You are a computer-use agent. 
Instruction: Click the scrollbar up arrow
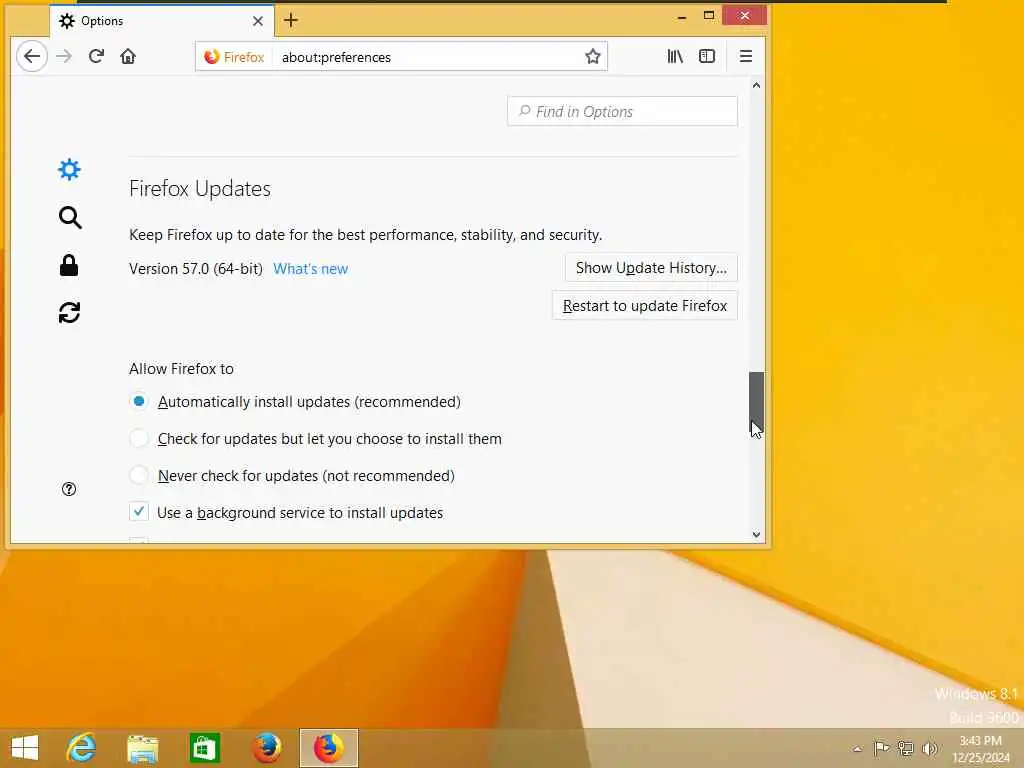coord(756,86)
